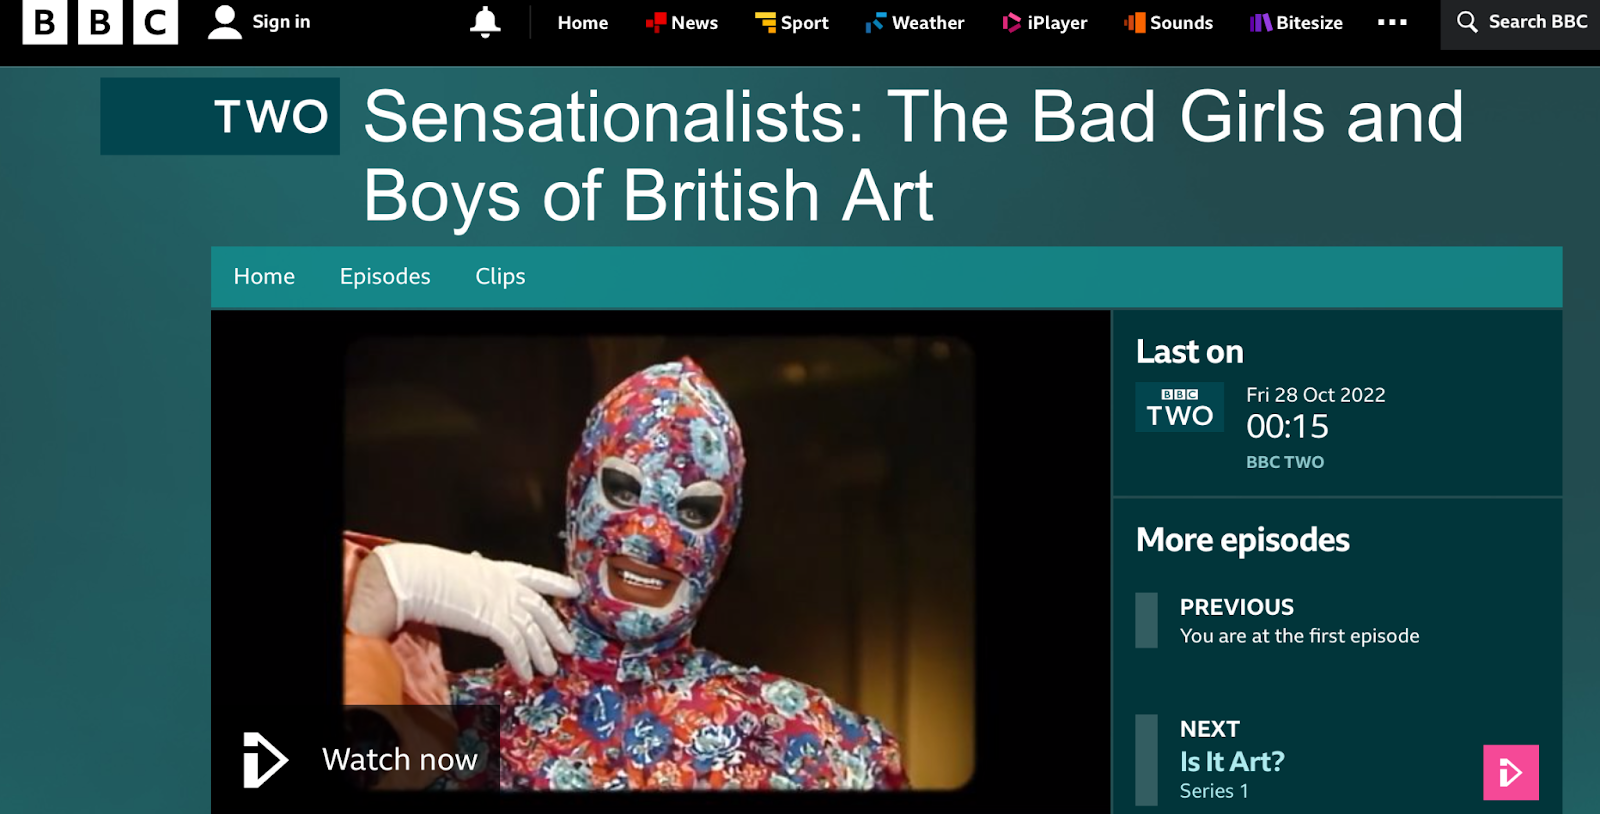1600x814 pixels.
Task: Open the notifications bell icon
Action: pyautogui.click(x=485, y=22)
